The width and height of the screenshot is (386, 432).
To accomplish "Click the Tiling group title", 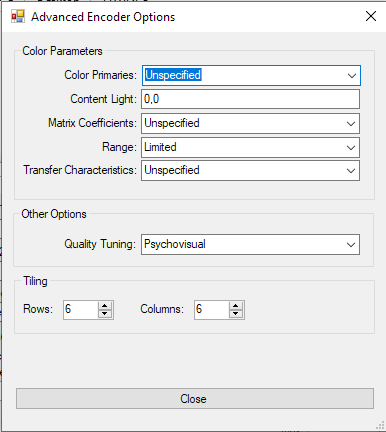I will point(35,281).
